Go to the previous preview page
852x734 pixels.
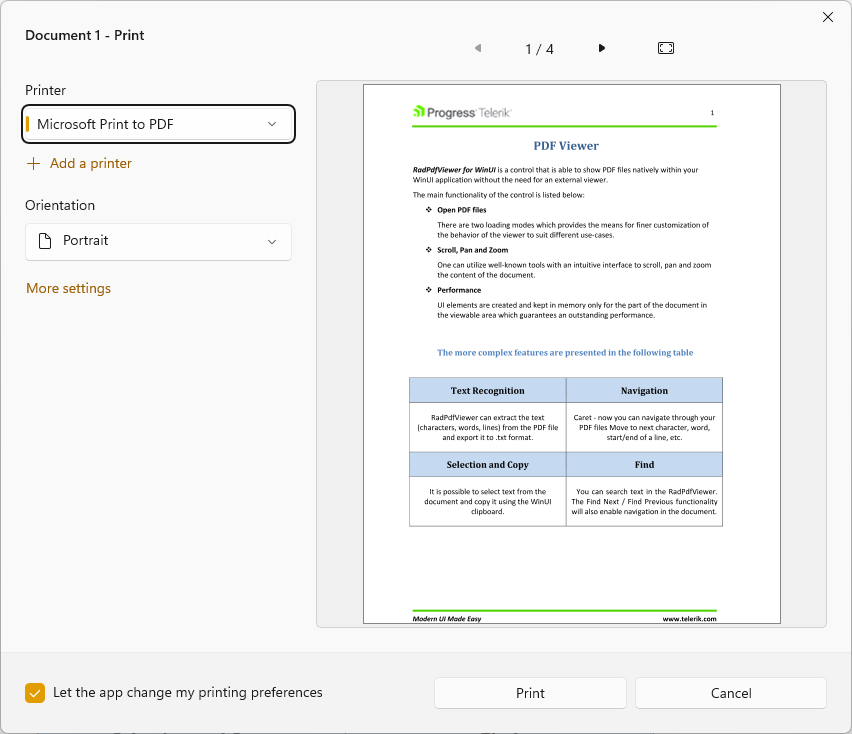[477, 47]
